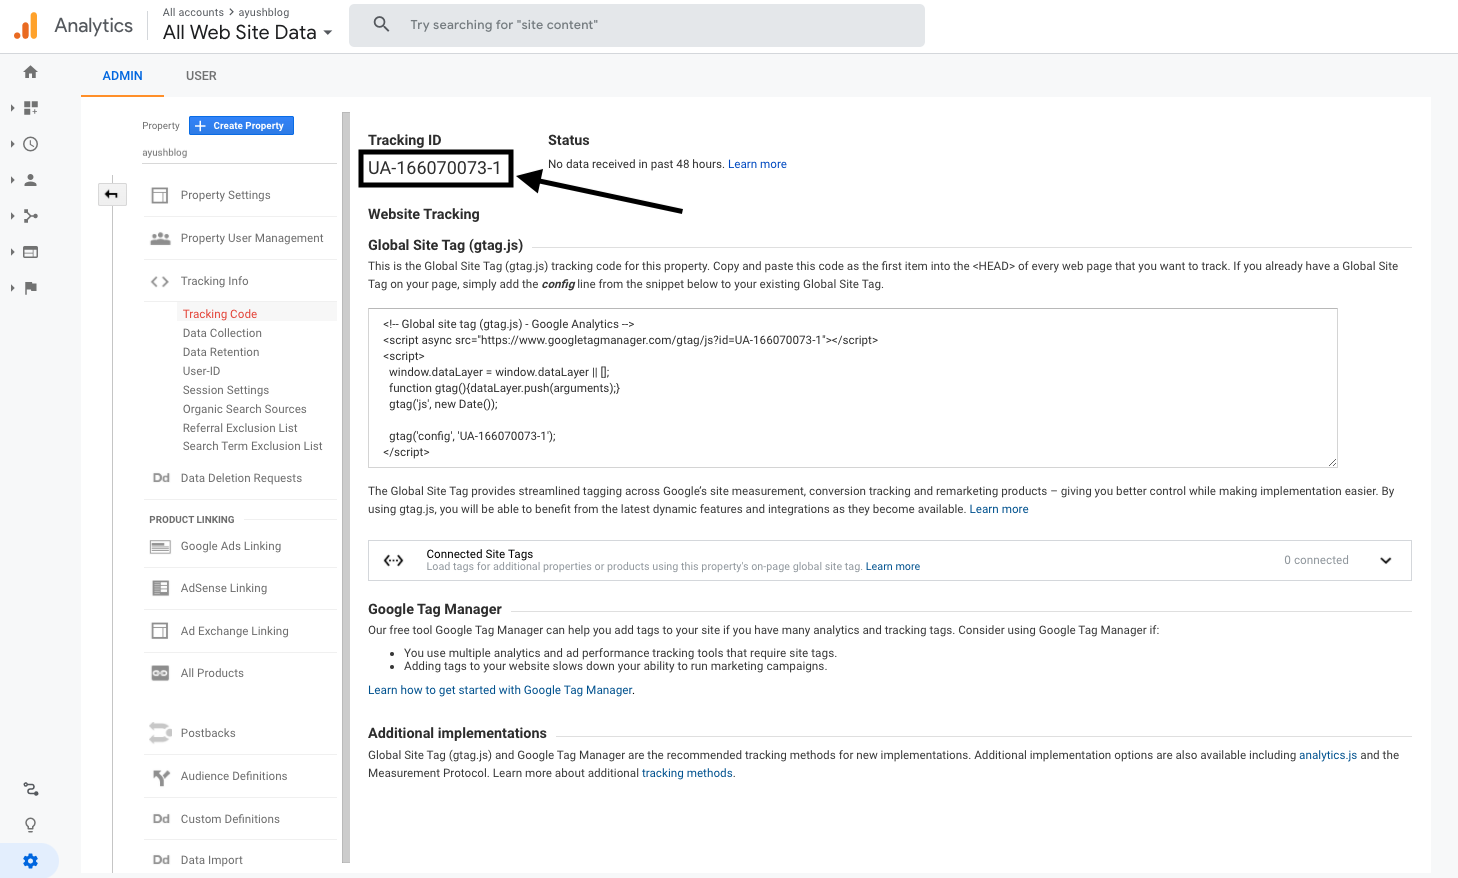
Task: Click the Data Import Dd icon
Action: pos(161,860)
